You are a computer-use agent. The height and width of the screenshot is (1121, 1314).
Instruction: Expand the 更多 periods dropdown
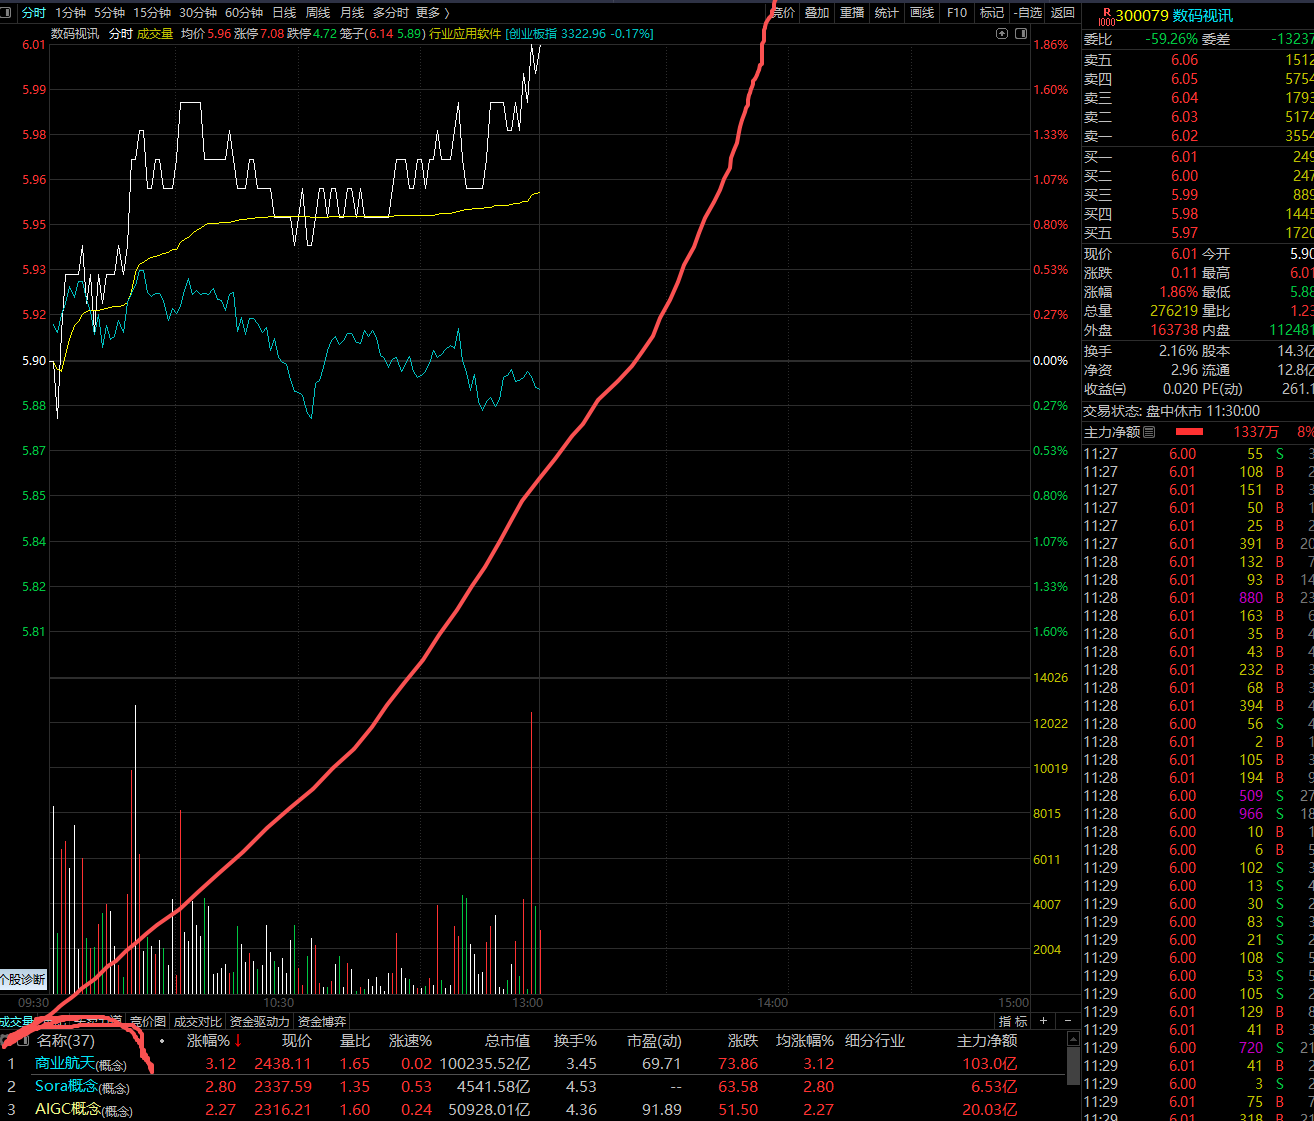point(432,13)
